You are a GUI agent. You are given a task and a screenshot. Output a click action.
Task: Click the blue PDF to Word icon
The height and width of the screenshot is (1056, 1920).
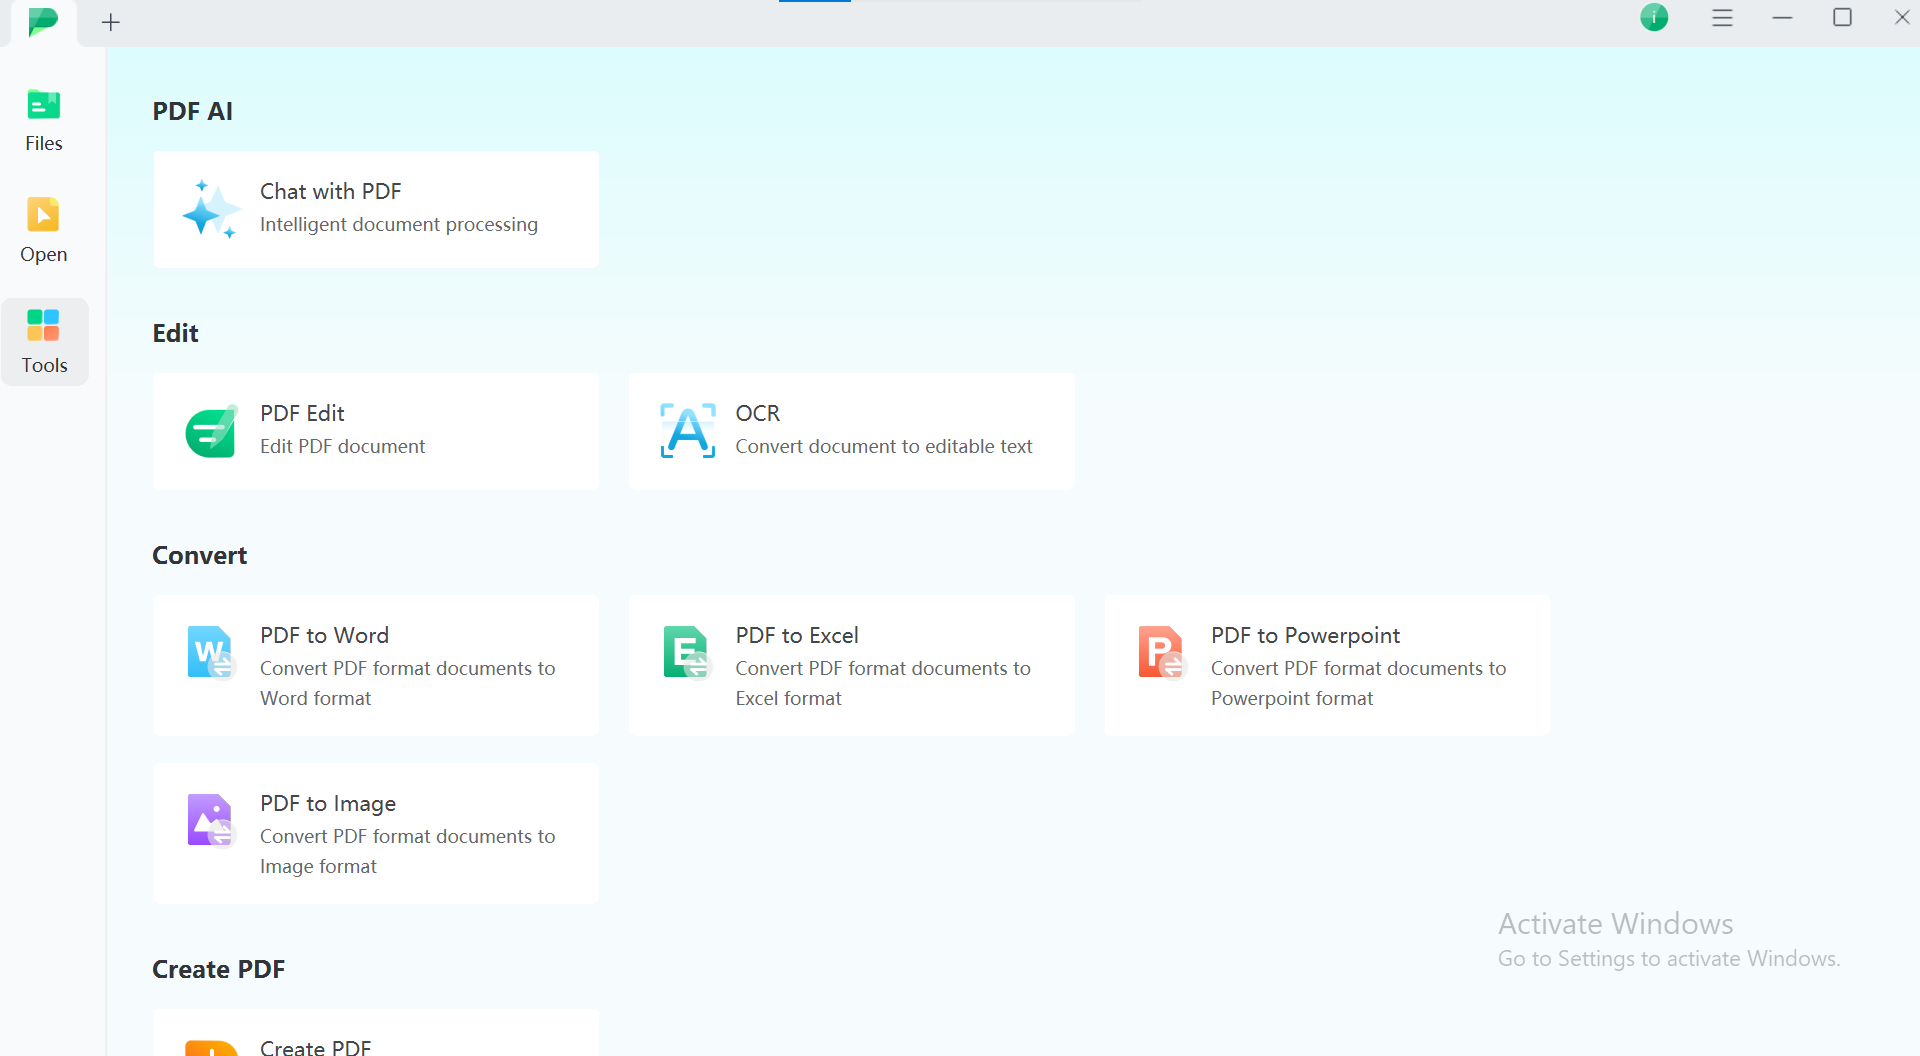pyautogui.click(x=210, y=652)
